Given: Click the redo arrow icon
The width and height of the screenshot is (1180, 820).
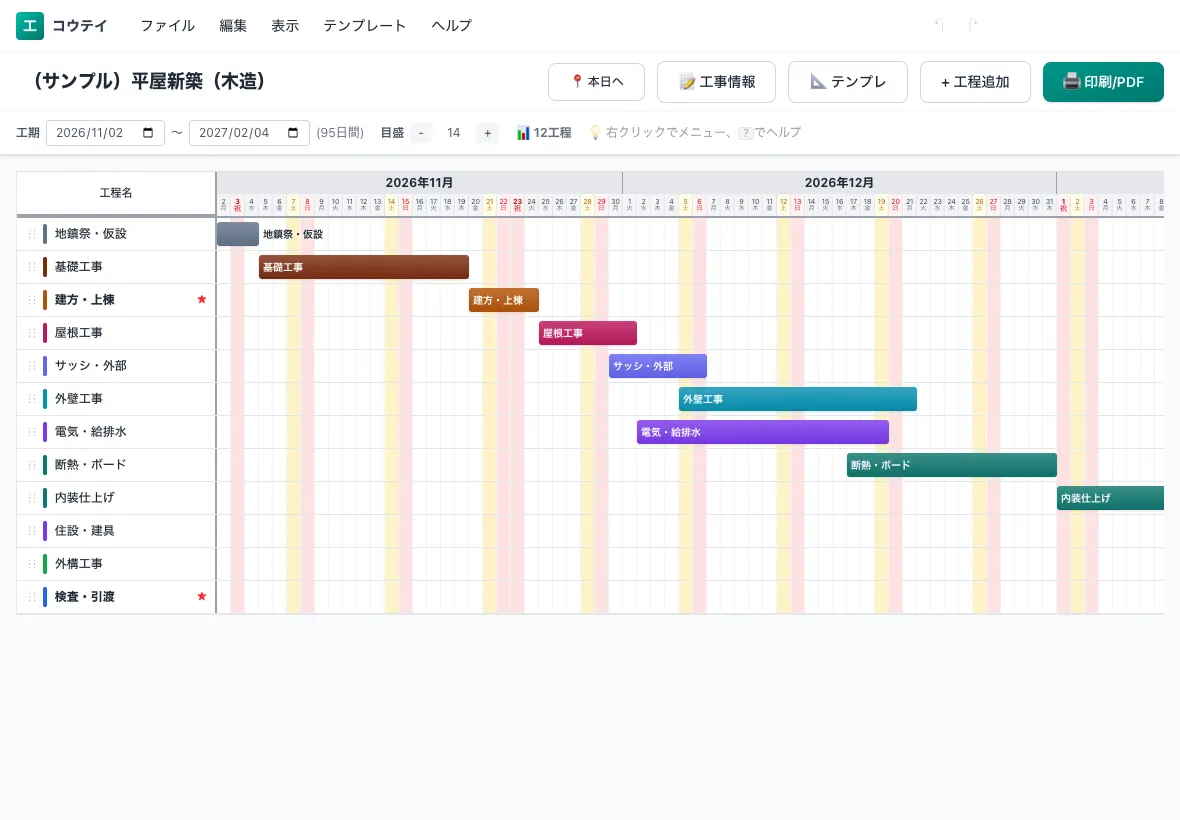Looking at the screenshot, I should (x=972, y=26).
